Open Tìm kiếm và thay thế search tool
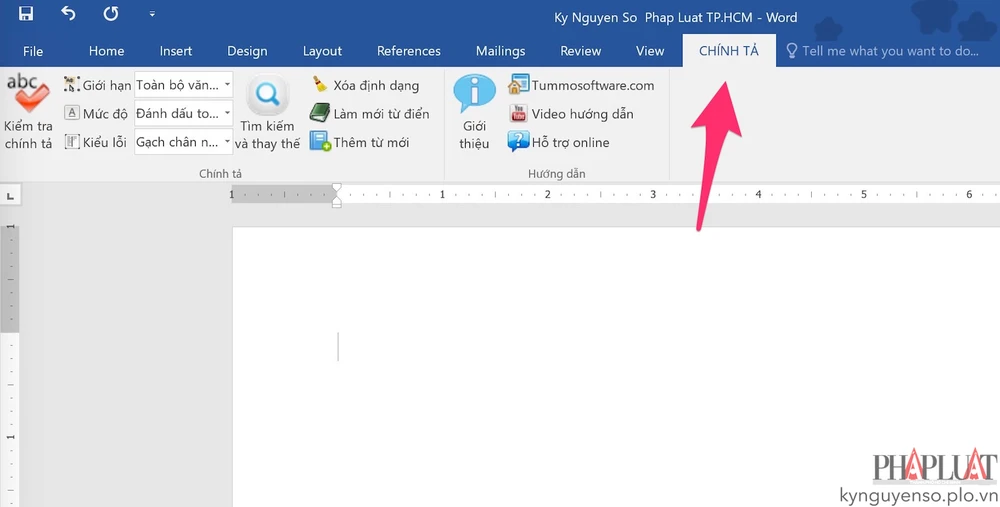 [268, 96]
